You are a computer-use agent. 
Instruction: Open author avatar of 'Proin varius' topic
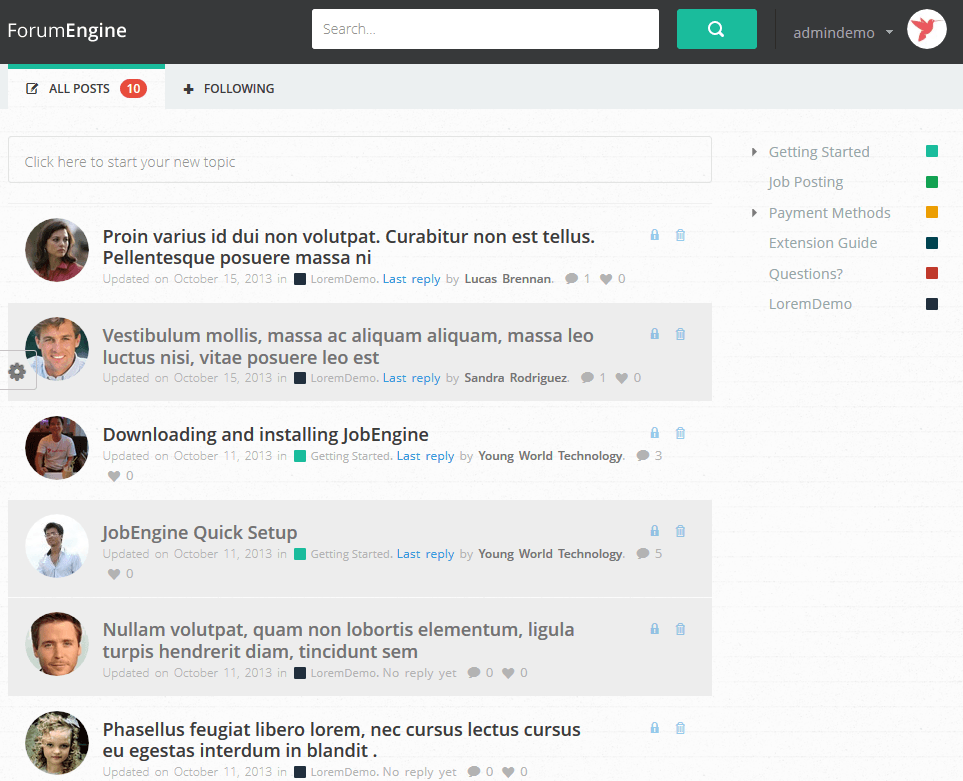pos(57,250)
